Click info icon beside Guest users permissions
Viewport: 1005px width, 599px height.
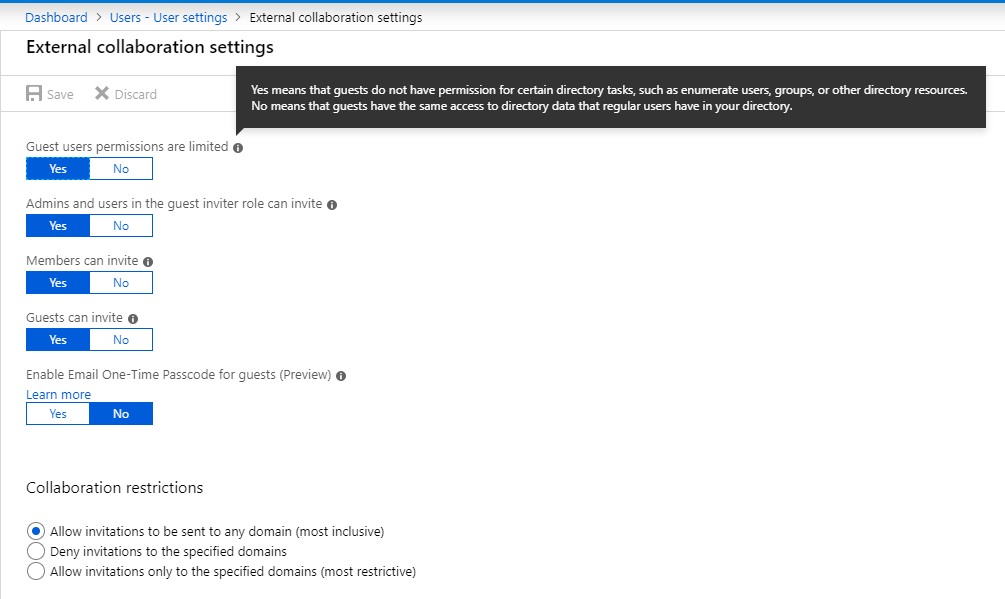tap(238, 148)
